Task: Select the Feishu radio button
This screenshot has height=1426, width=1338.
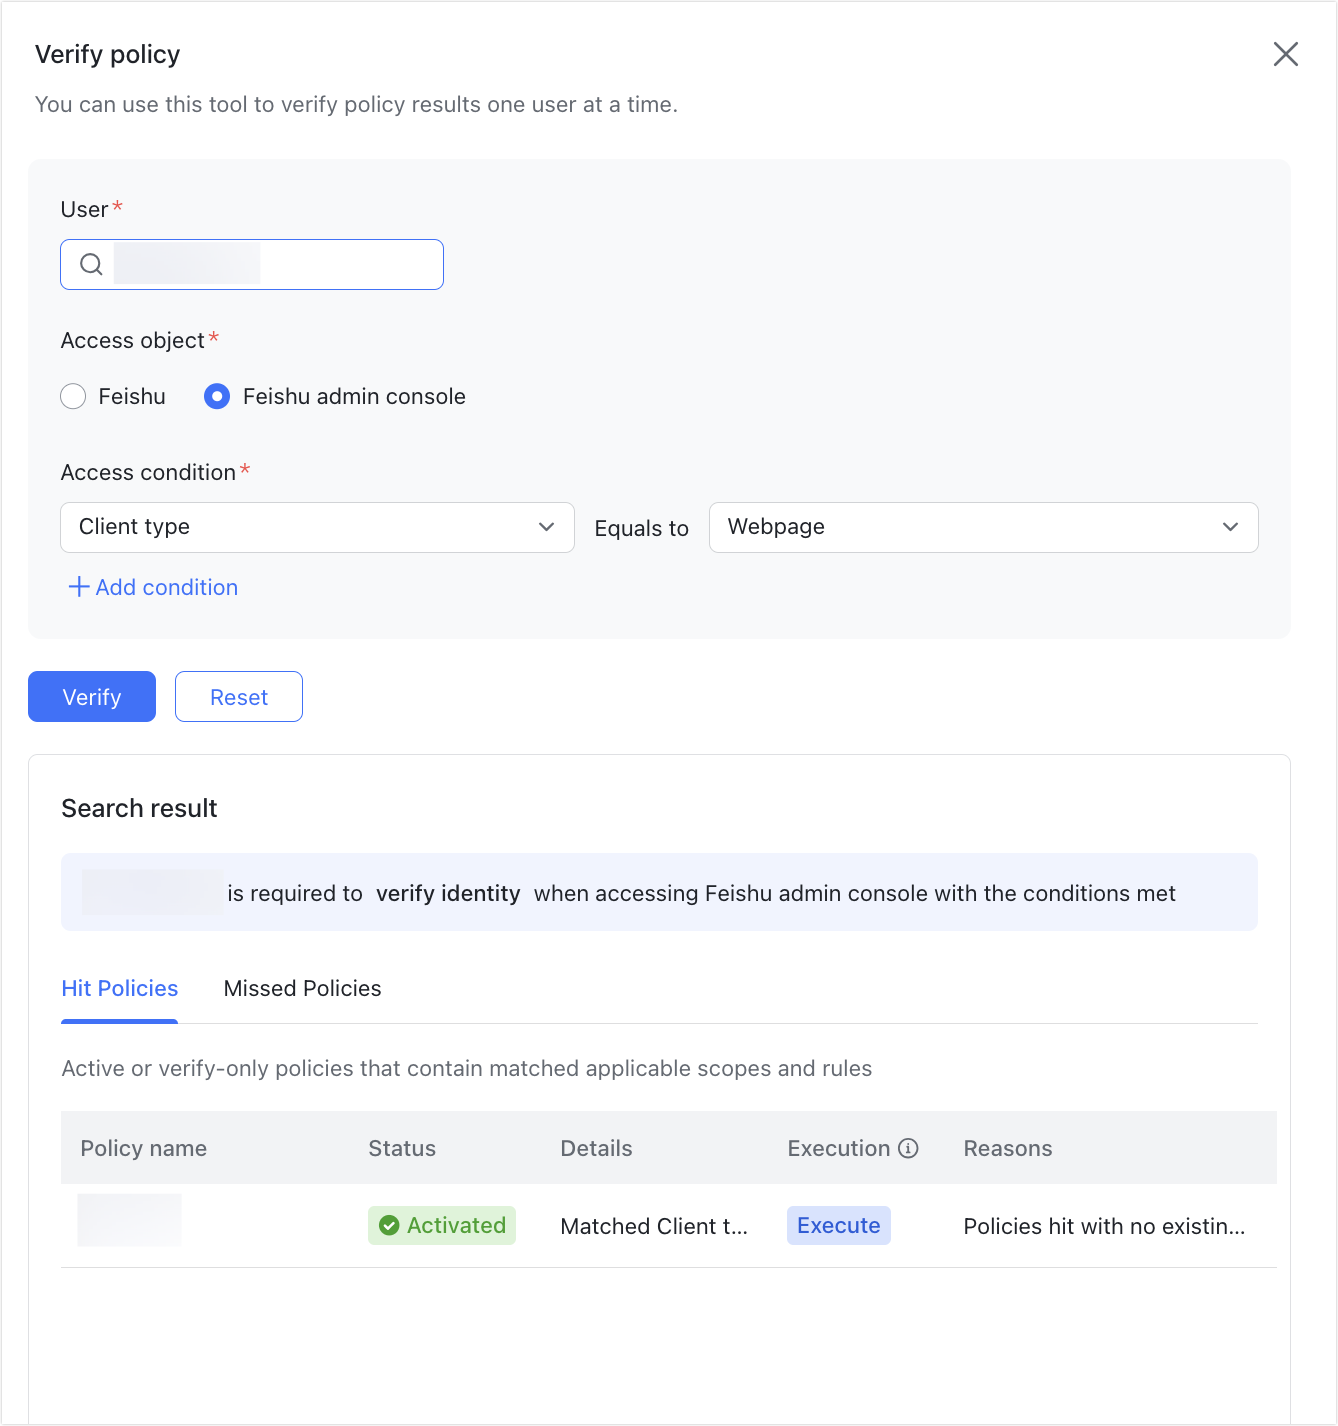Action: pyautogui.click(x=73, y=396)
